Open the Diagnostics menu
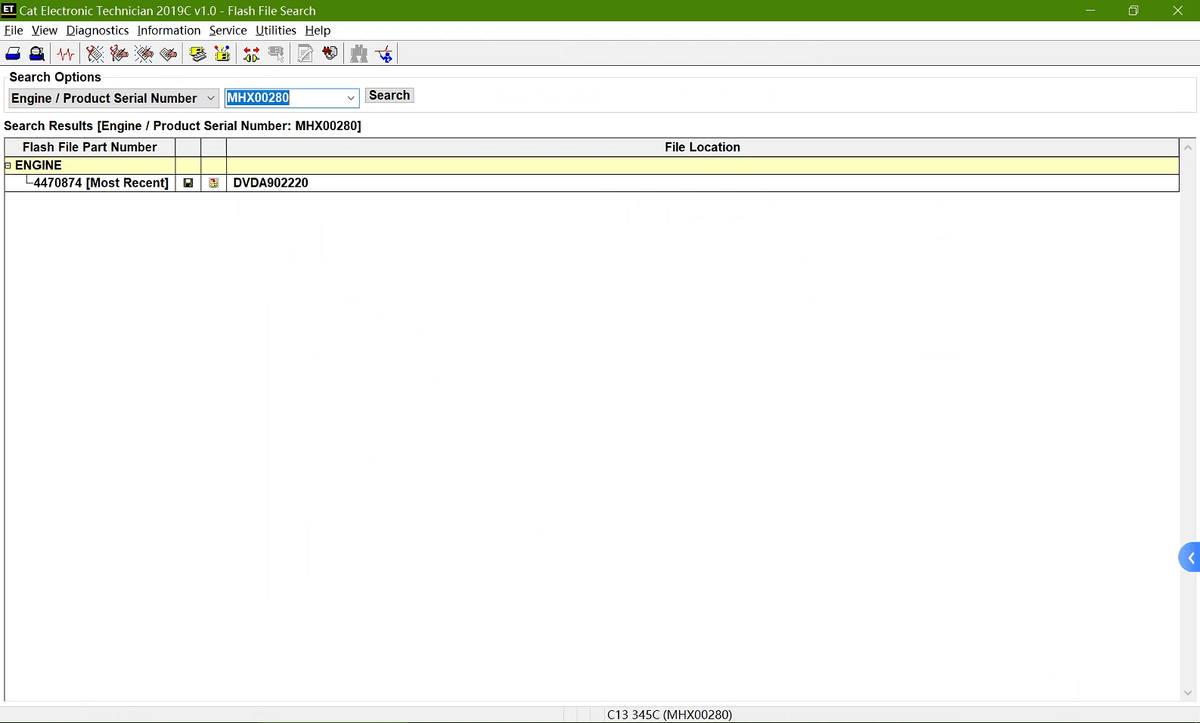The image size is (1200, 723). 97,30
